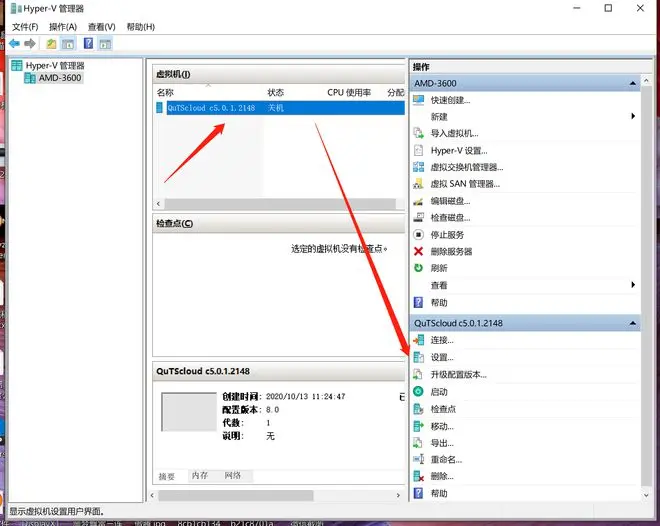Collapse the QuTScloud c5.0.1.2148 actions section
Viewport: 660px width, 526px height.
click(x=633, y=323)
